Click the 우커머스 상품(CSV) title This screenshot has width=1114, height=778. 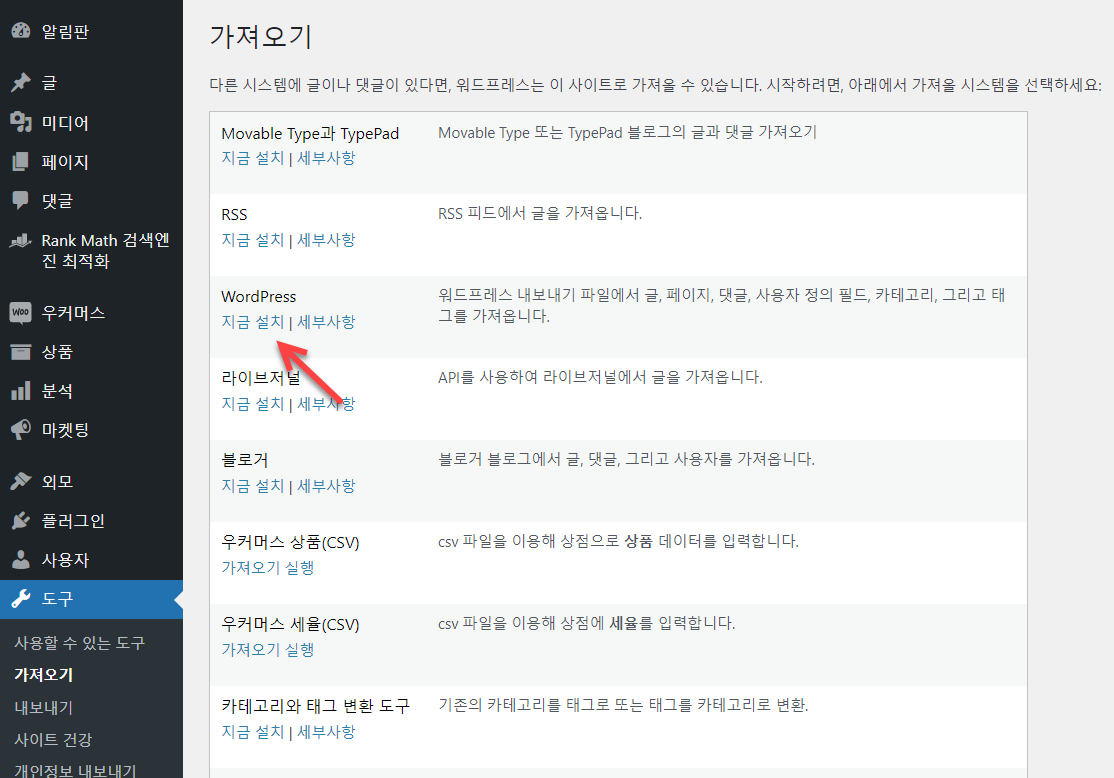point(290,542)
